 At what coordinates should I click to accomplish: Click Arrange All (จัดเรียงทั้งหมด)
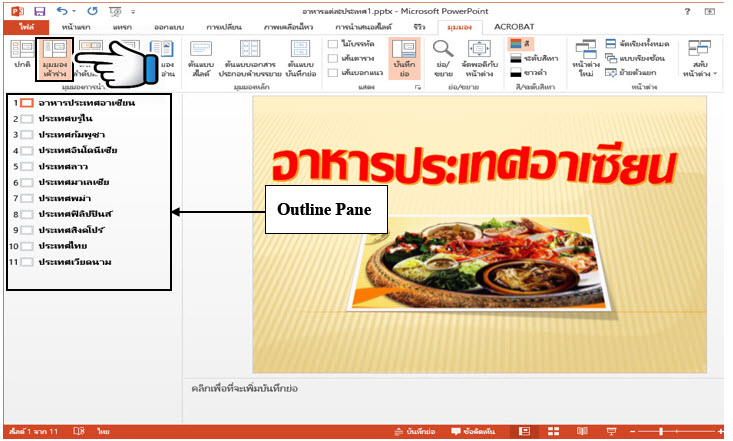point(637,44)
